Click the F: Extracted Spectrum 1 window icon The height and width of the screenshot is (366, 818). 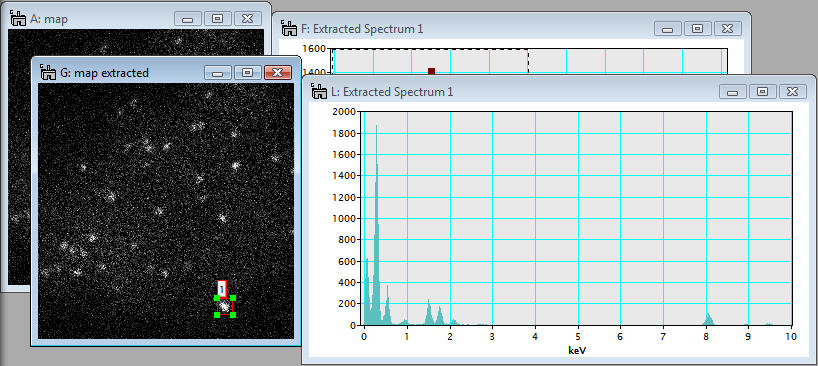(x=289, y=28)
